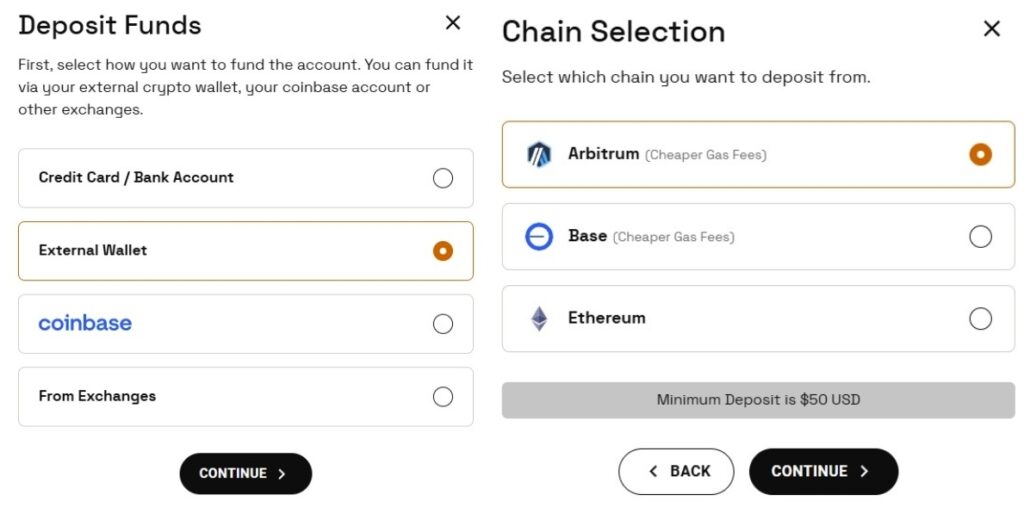Image resolution: width=1024 pixels, height=526 pixels.
Task: Go back using the Back button
Action: click(x=676, y=471)
